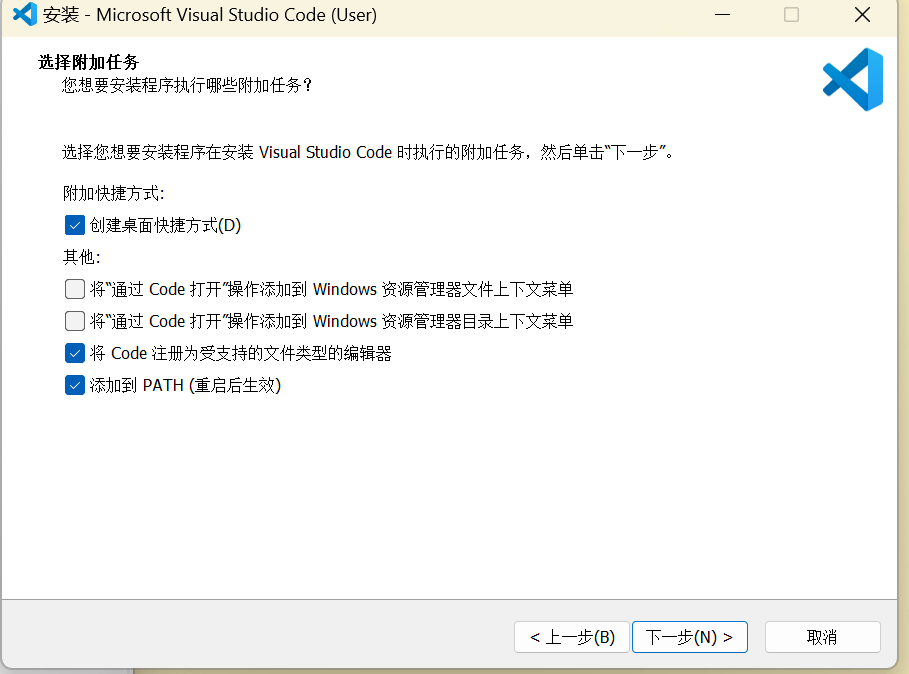This screenshot has height=674, width=909.
Task: Close the VS Code setup window
Action: pyautogui.click(x=862, y=14)
